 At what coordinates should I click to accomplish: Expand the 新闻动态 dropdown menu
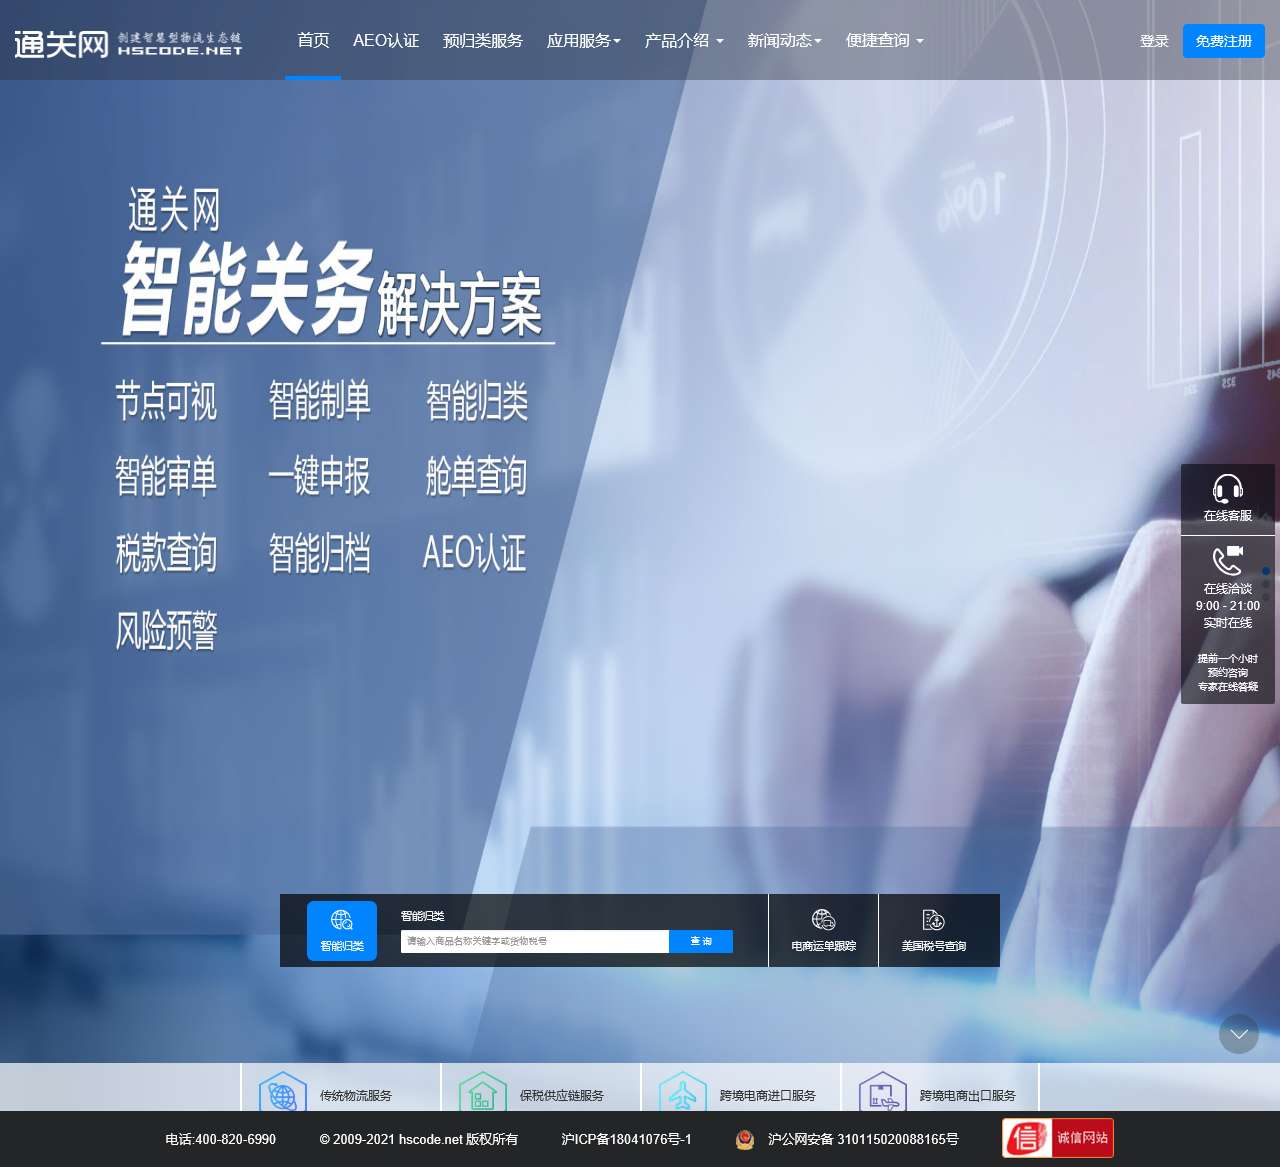point(785,40)
